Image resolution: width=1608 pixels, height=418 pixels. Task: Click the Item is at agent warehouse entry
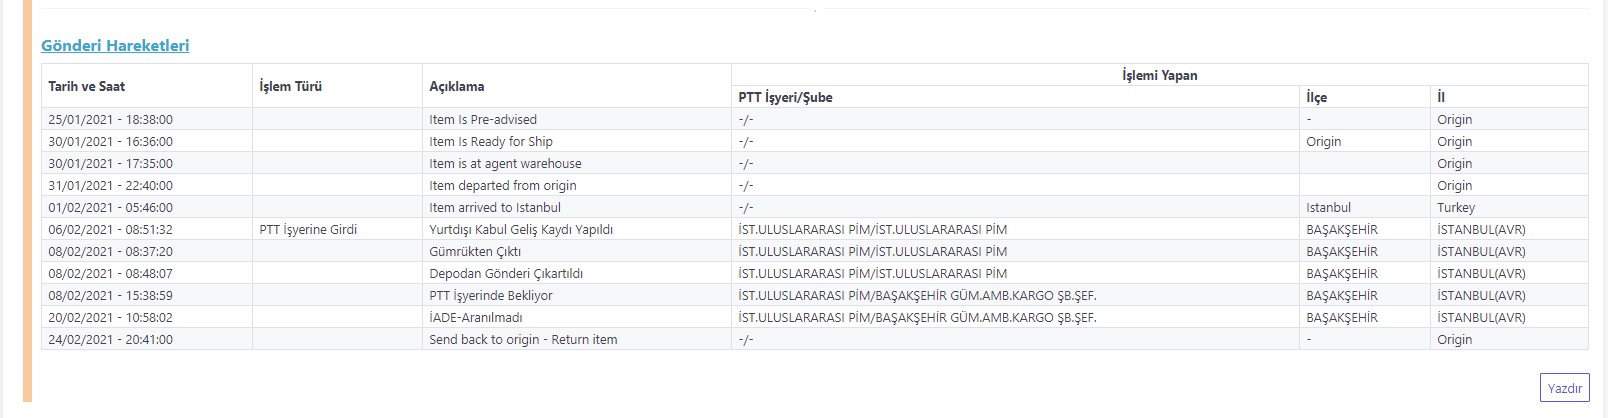point(505,163)
